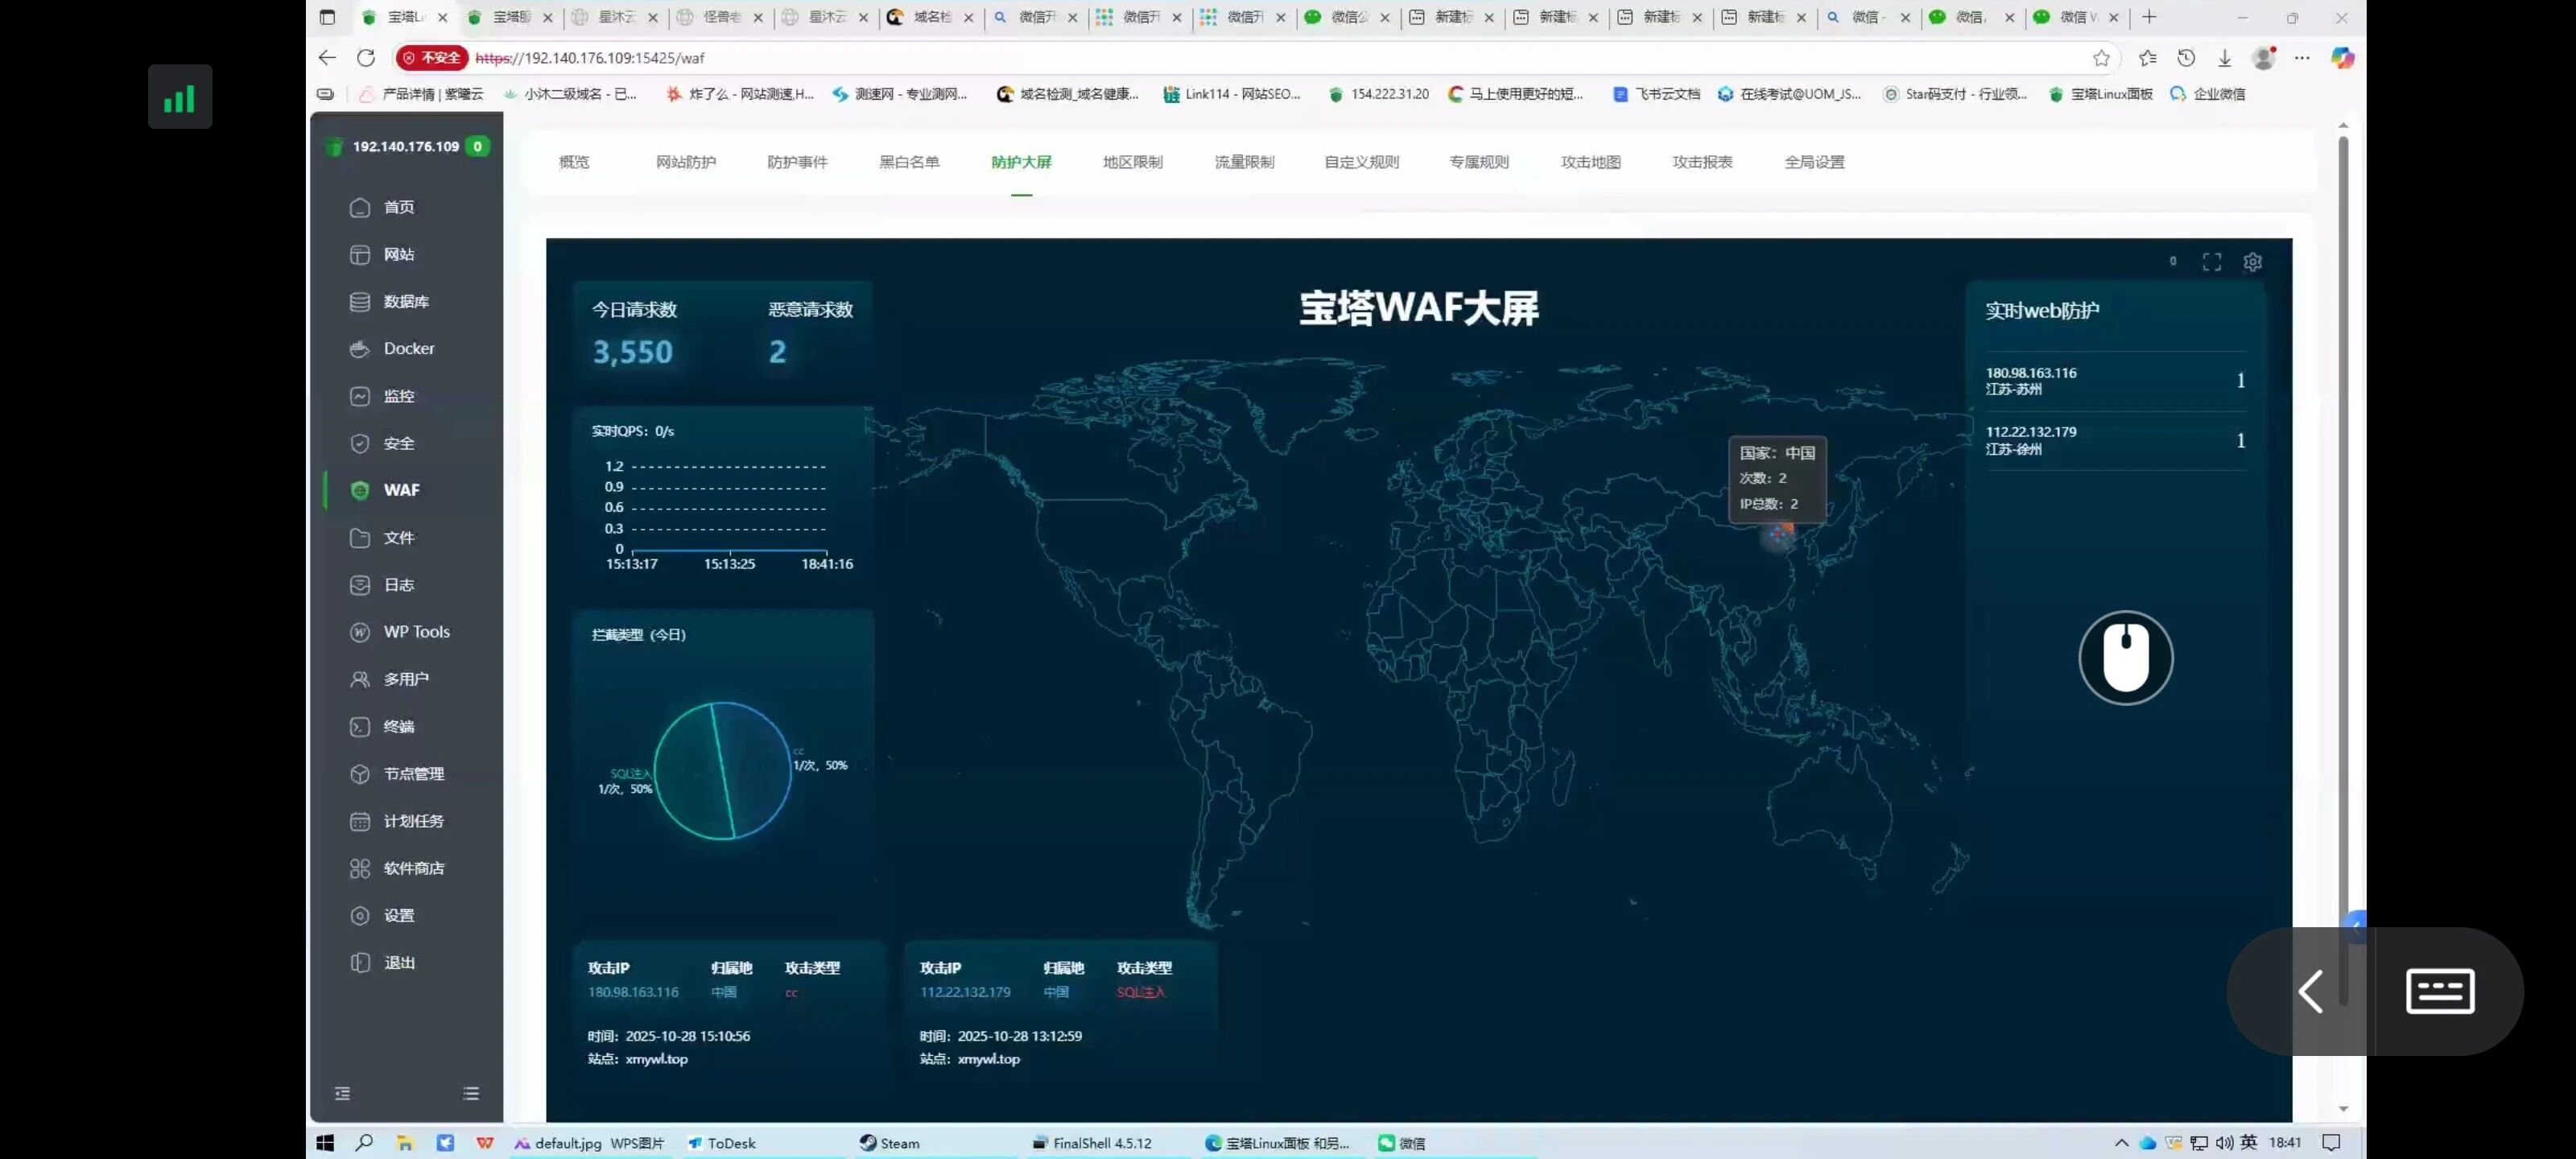Open the browser's three-dot menu
Screen dimensions: 2576x1159
pyautogui.click(x=2301, y=58)
